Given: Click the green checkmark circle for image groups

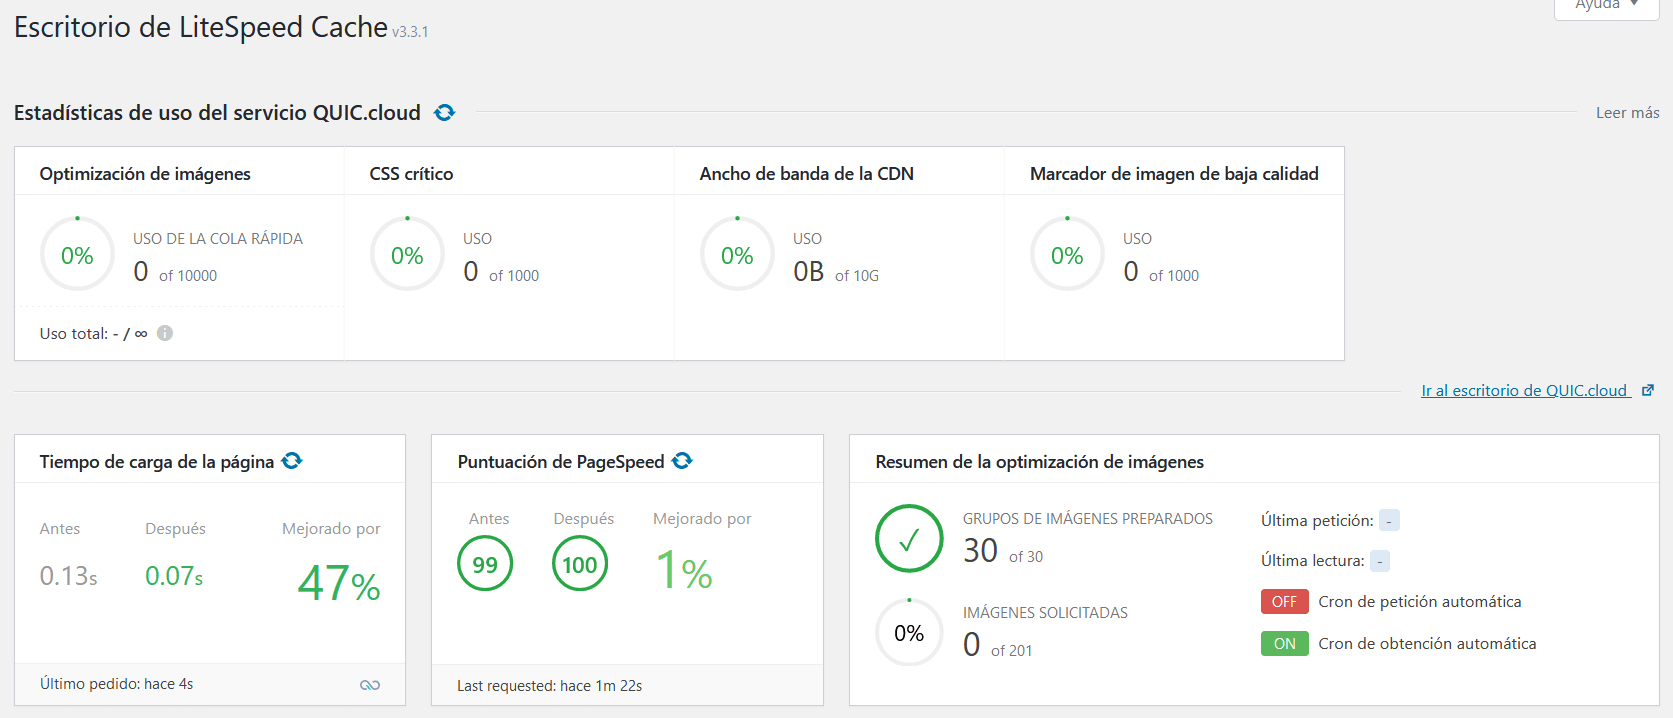Looking at the screenshot, I should pyautogui.click(x=909, y=538).
